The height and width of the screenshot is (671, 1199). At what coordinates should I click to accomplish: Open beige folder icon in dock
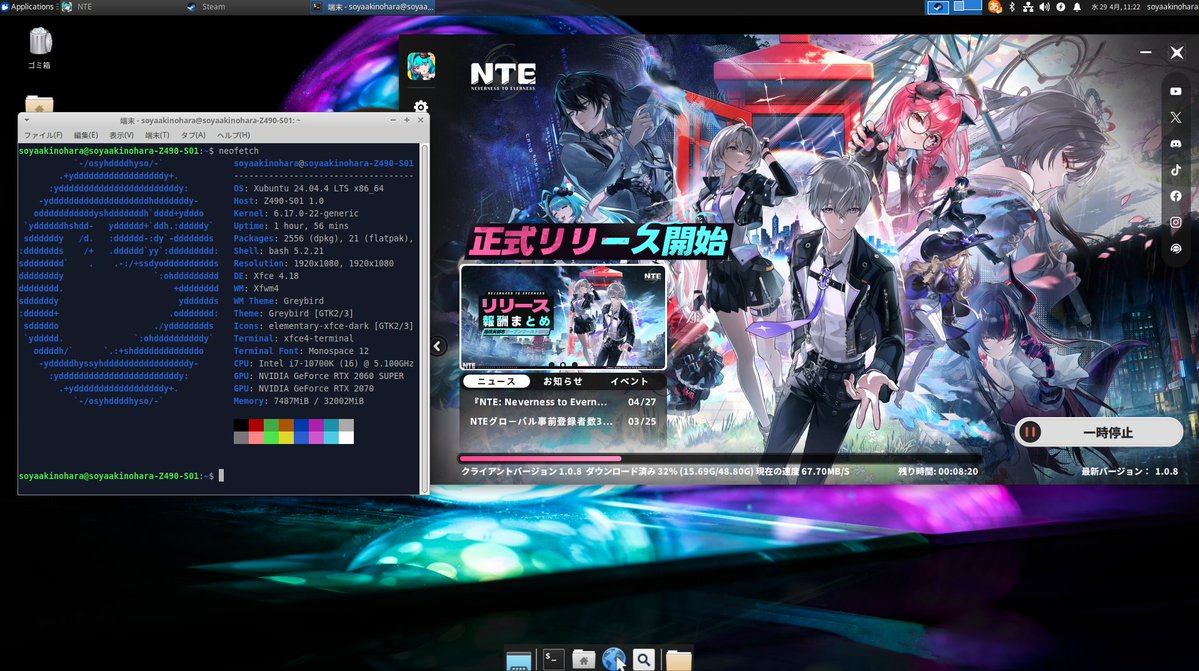pos(677,660)
